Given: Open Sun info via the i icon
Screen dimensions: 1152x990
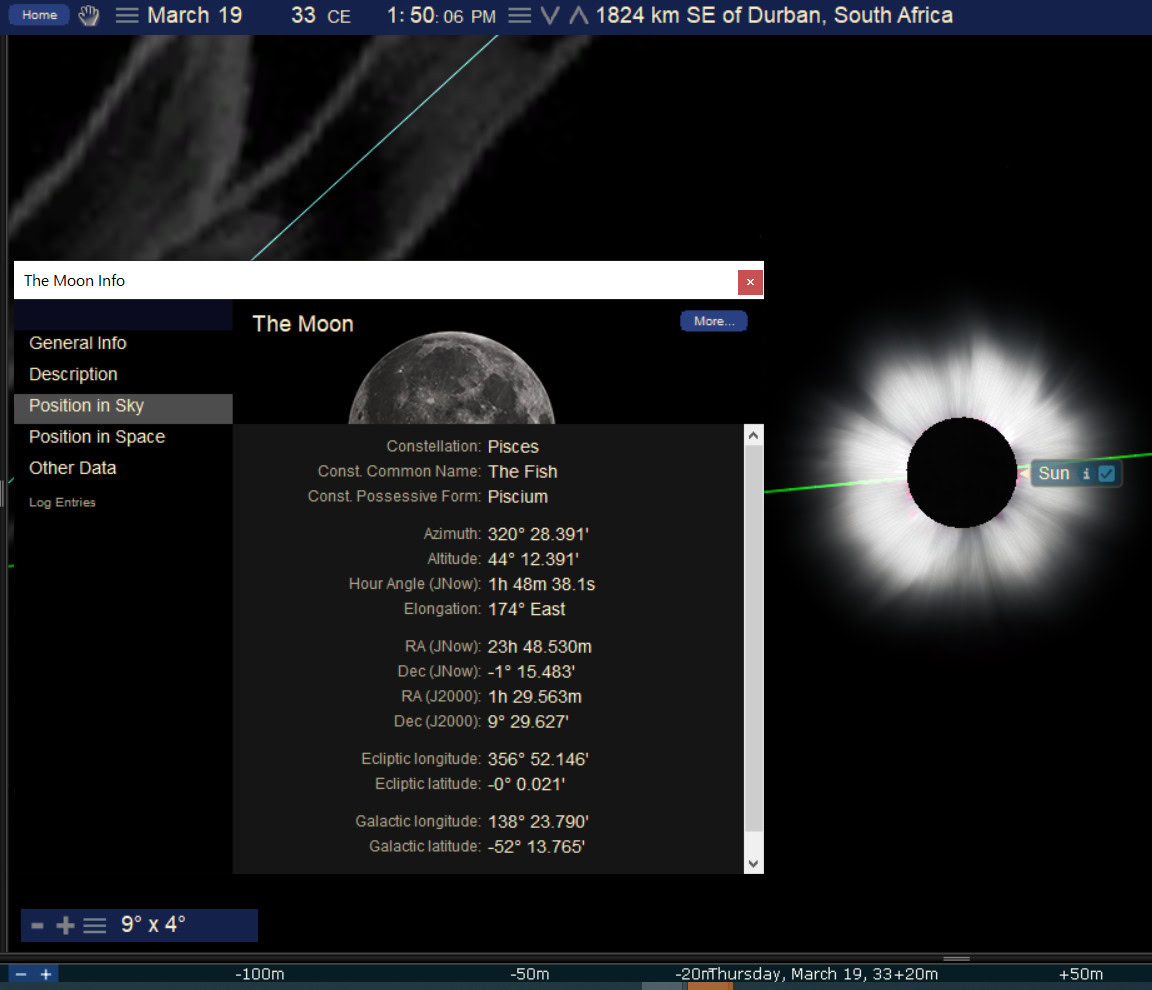Looking at the screenshot, I should pos(1086,474).
